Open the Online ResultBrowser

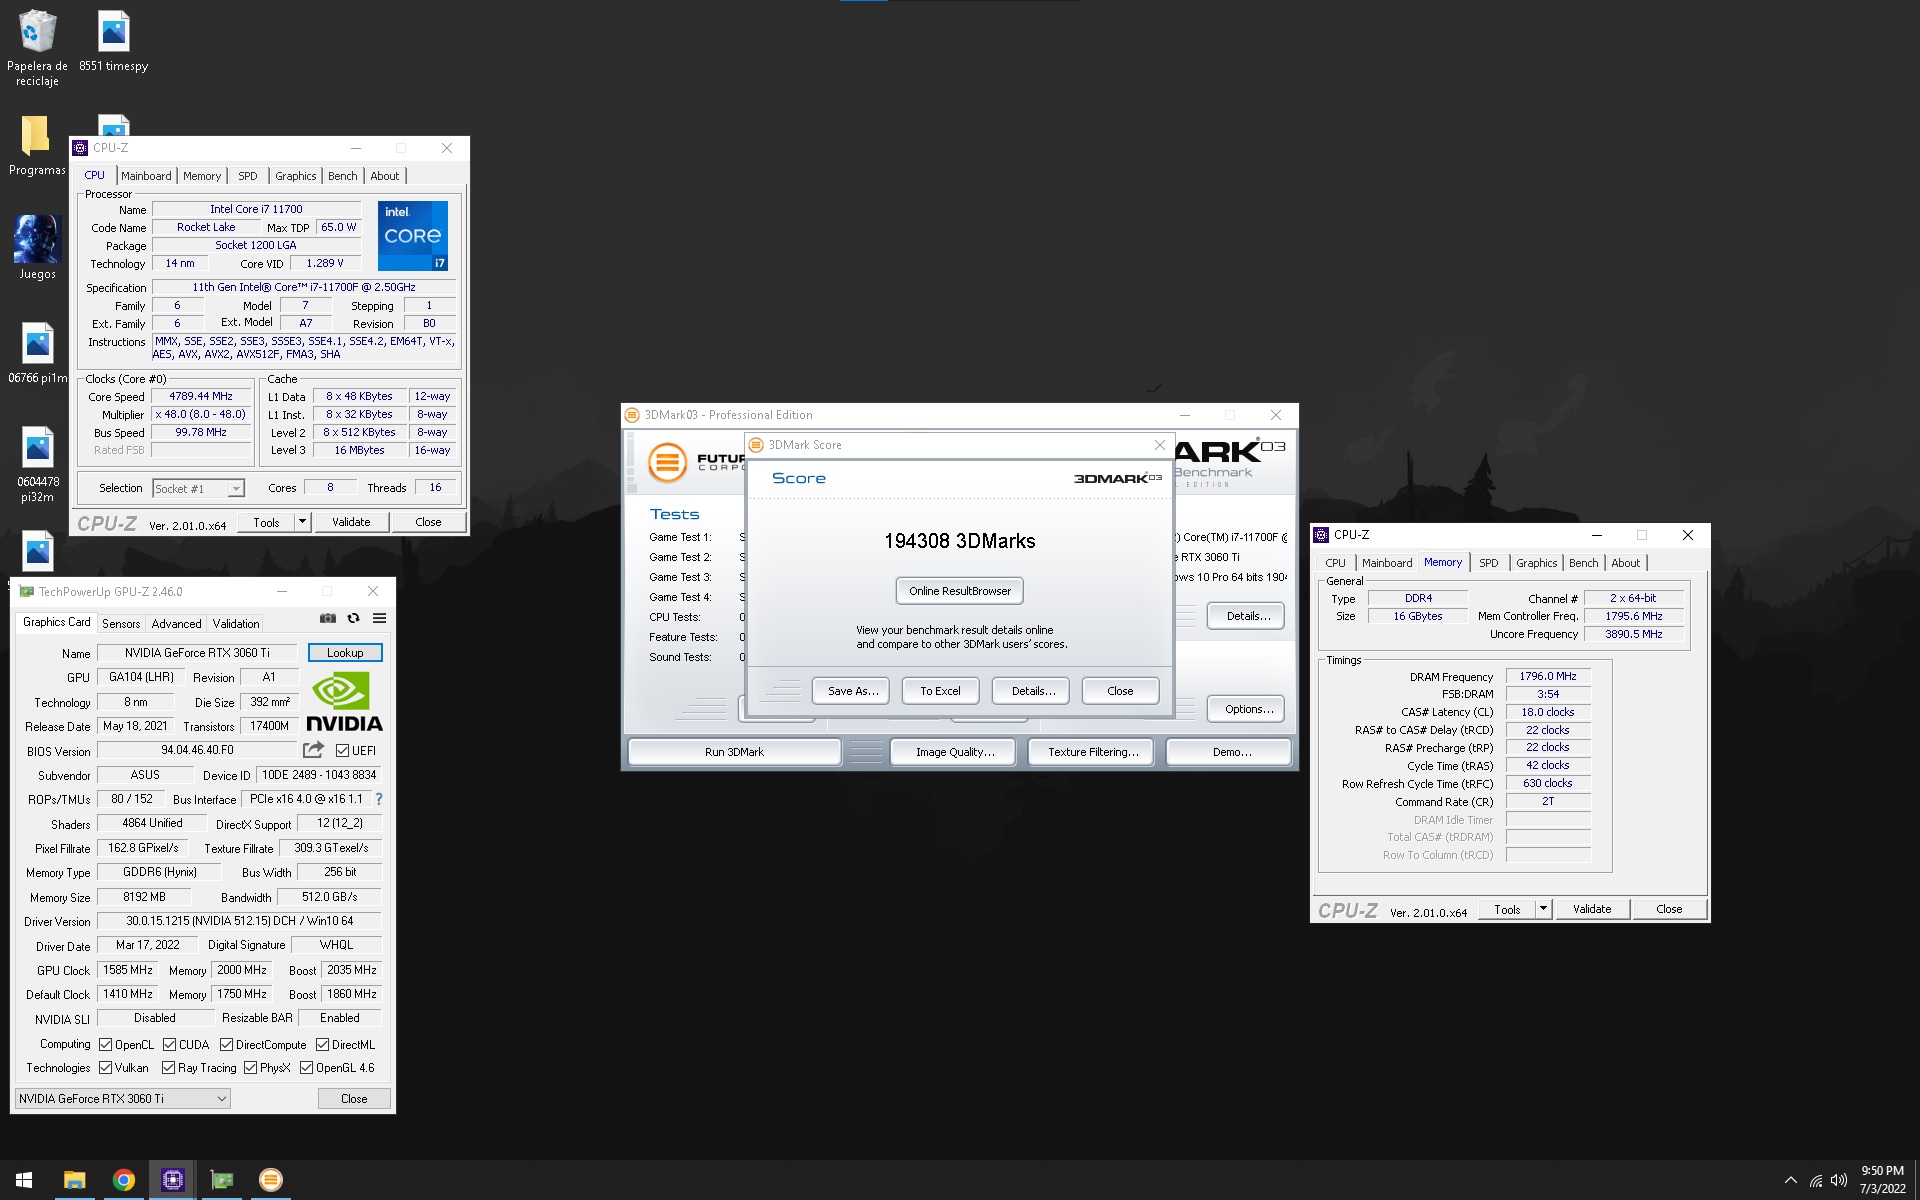pos(959,591)
